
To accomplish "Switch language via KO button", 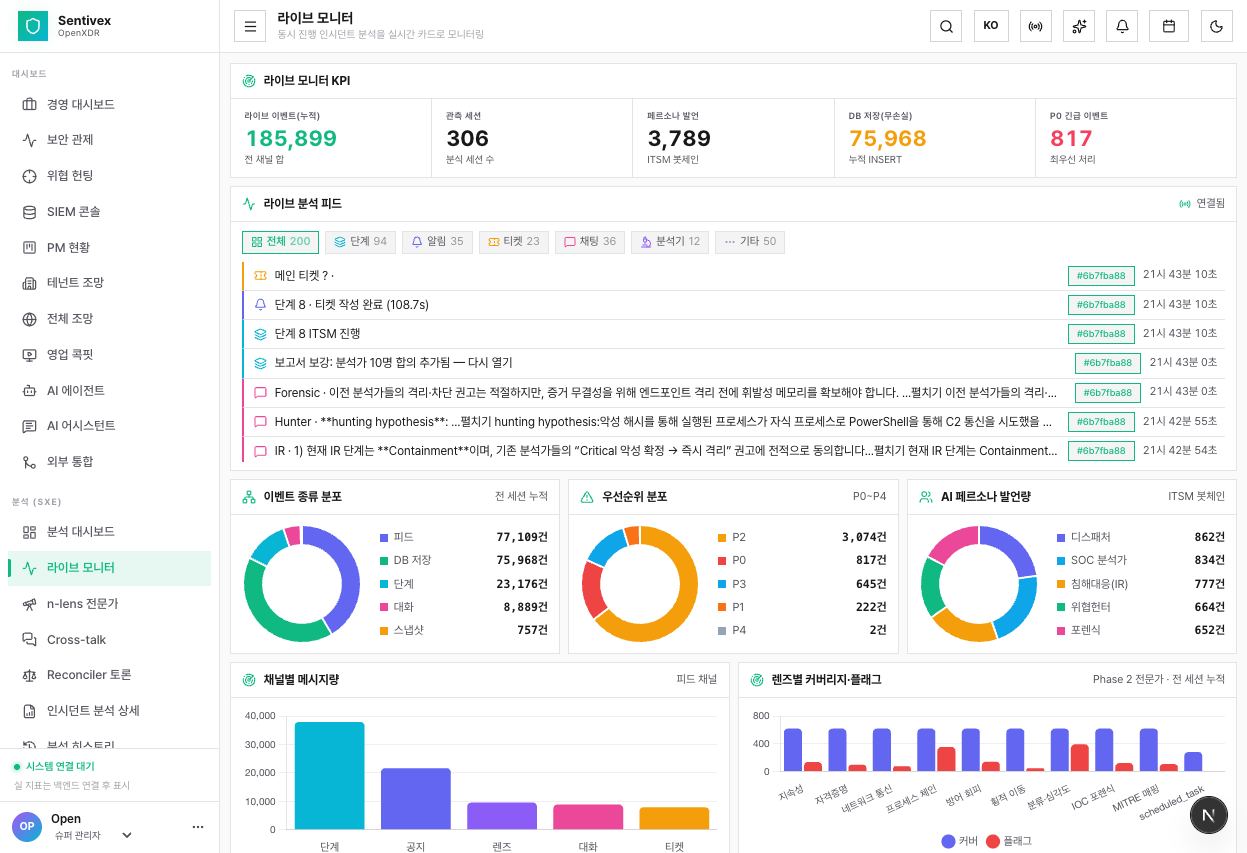I will 991,26.
